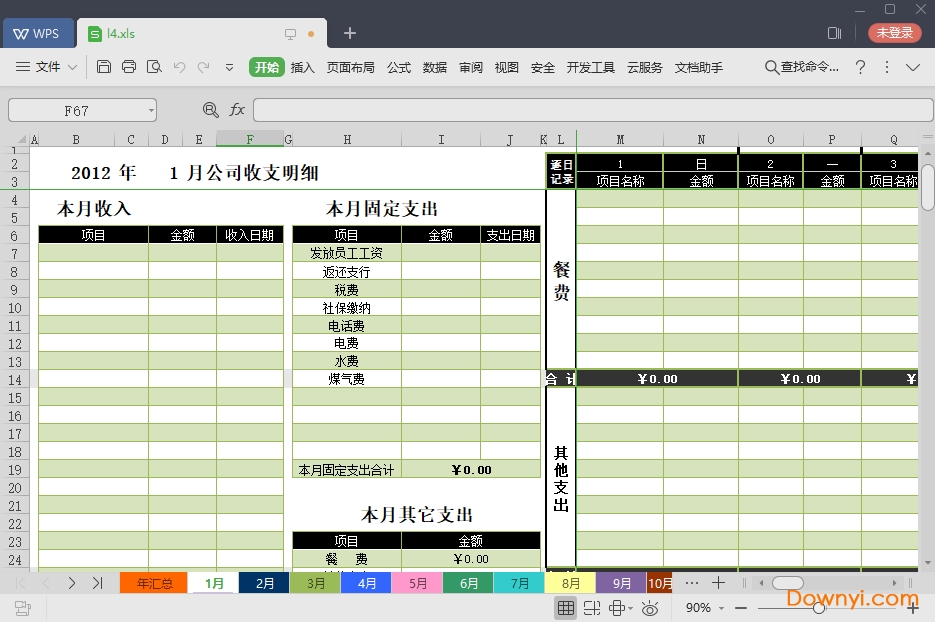The width and height of the screenshot is (935, 622).
Task: Click the Undo icon
Action: [178, 67]
